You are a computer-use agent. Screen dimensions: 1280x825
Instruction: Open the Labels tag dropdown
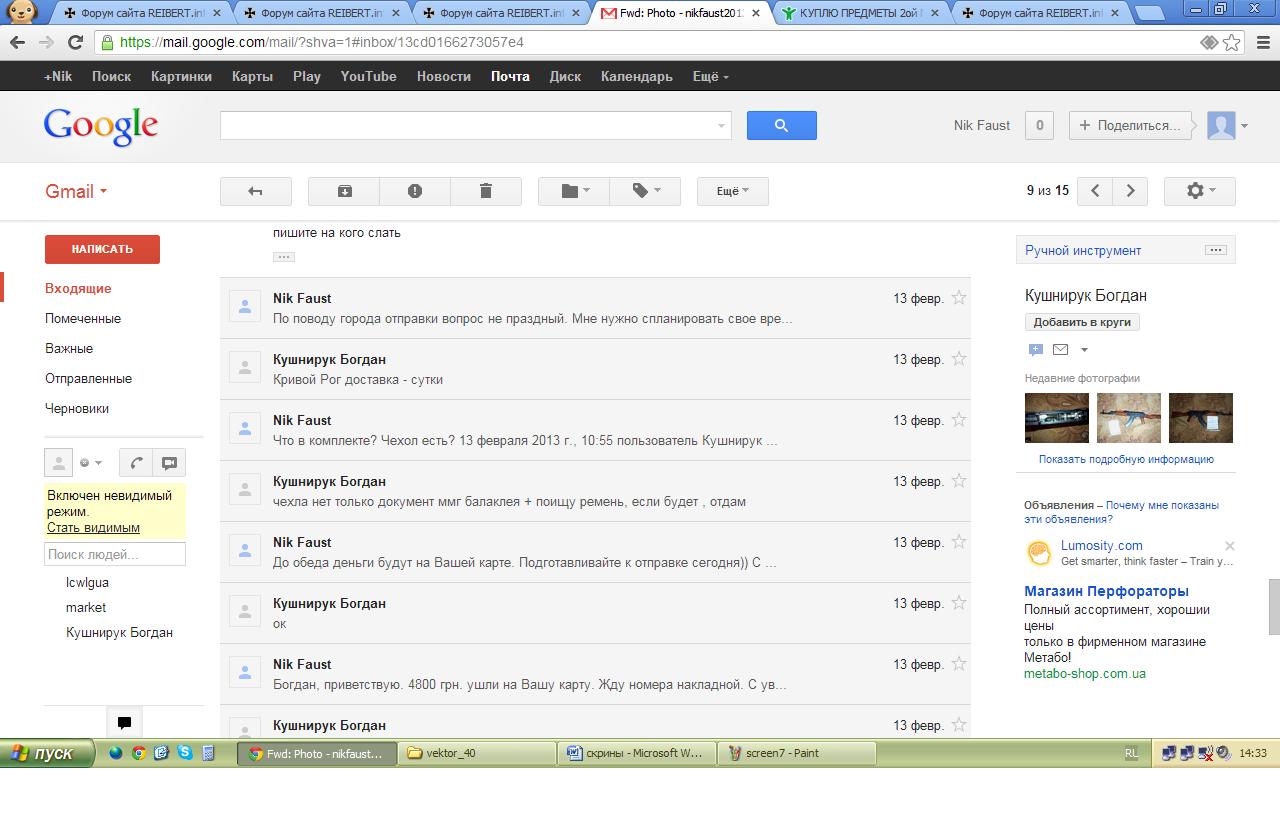pyautogui.click(x=645, y=191)
